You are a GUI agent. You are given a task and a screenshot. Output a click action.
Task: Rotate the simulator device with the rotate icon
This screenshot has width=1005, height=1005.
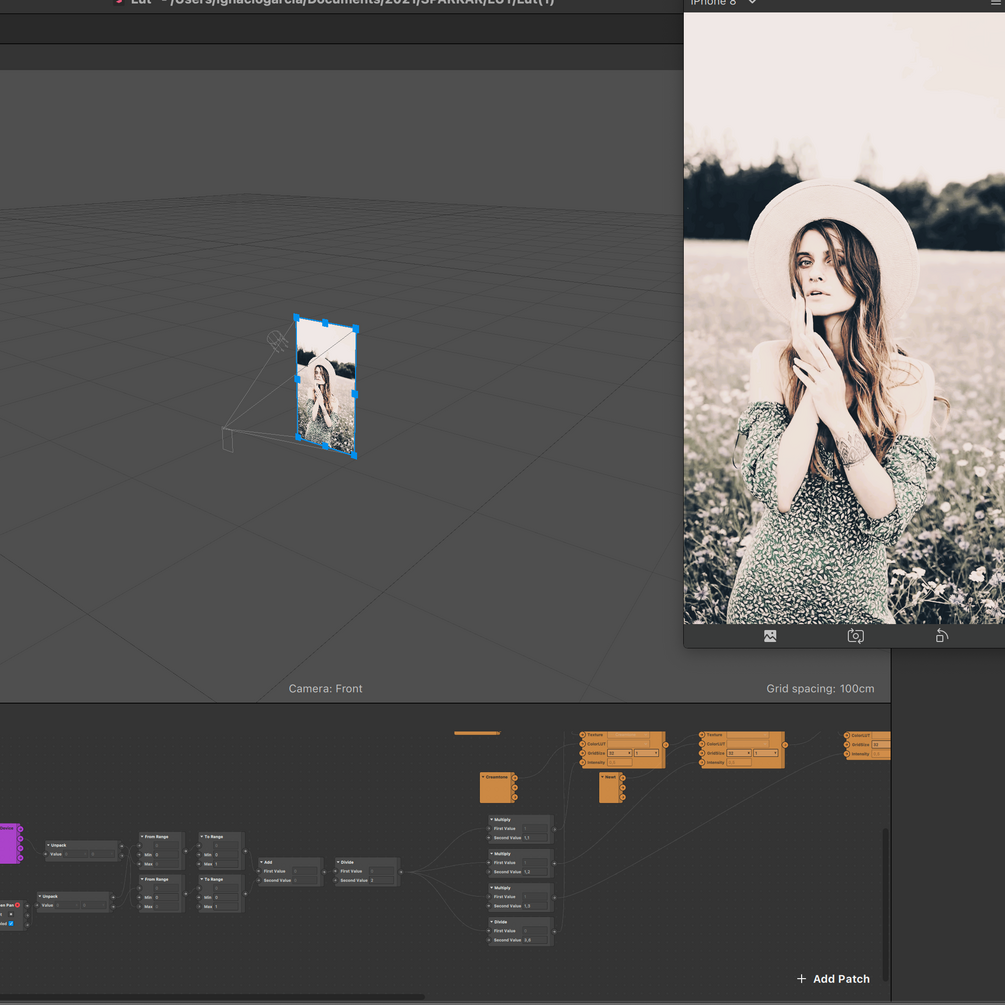pyautogui.click(x=942, y=636)
